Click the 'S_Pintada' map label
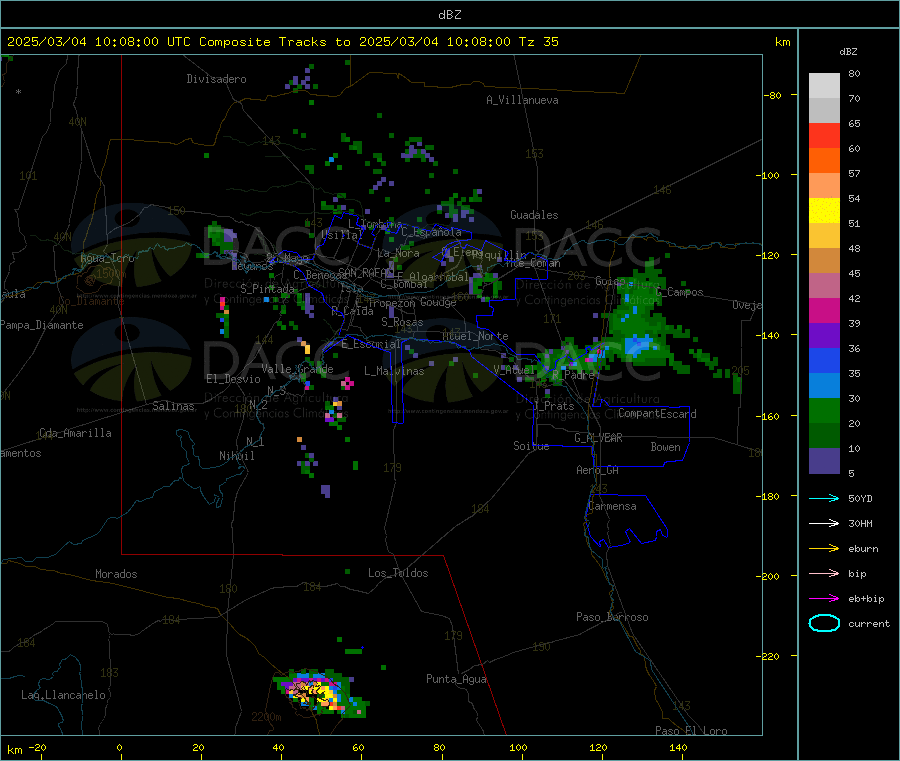 (267, 289)
